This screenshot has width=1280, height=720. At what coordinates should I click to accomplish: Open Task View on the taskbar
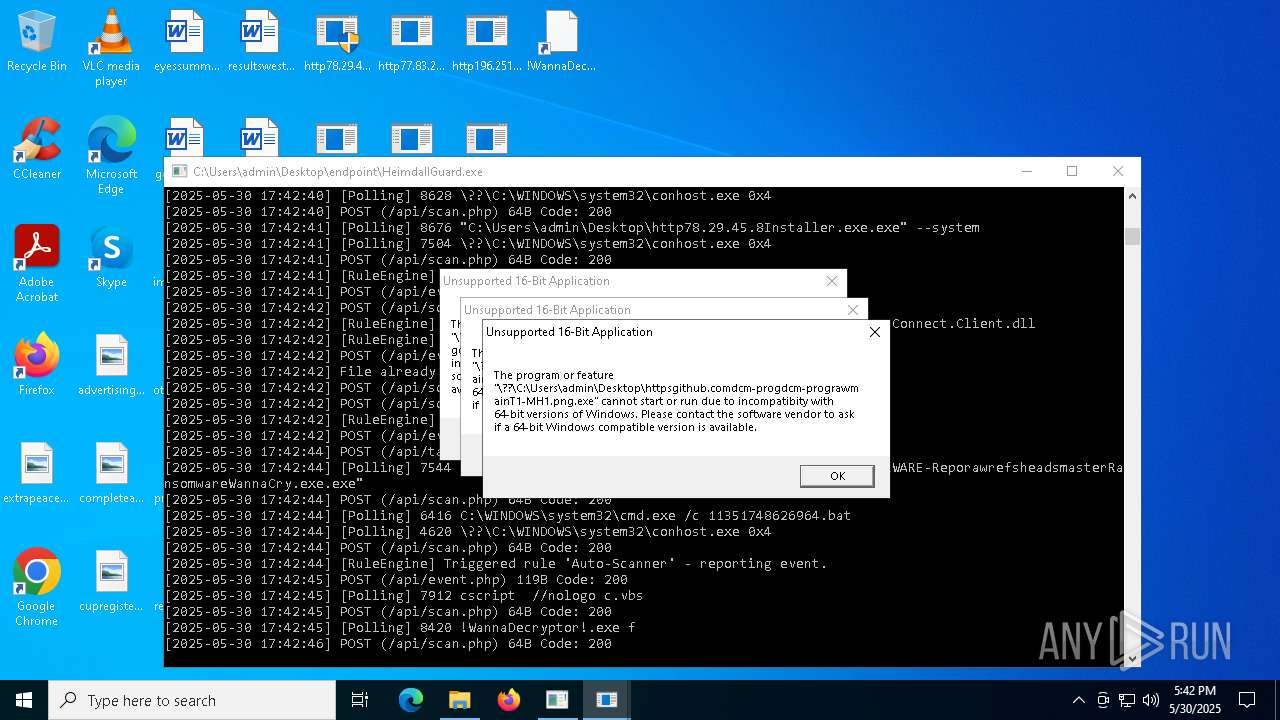pos(360,700)
